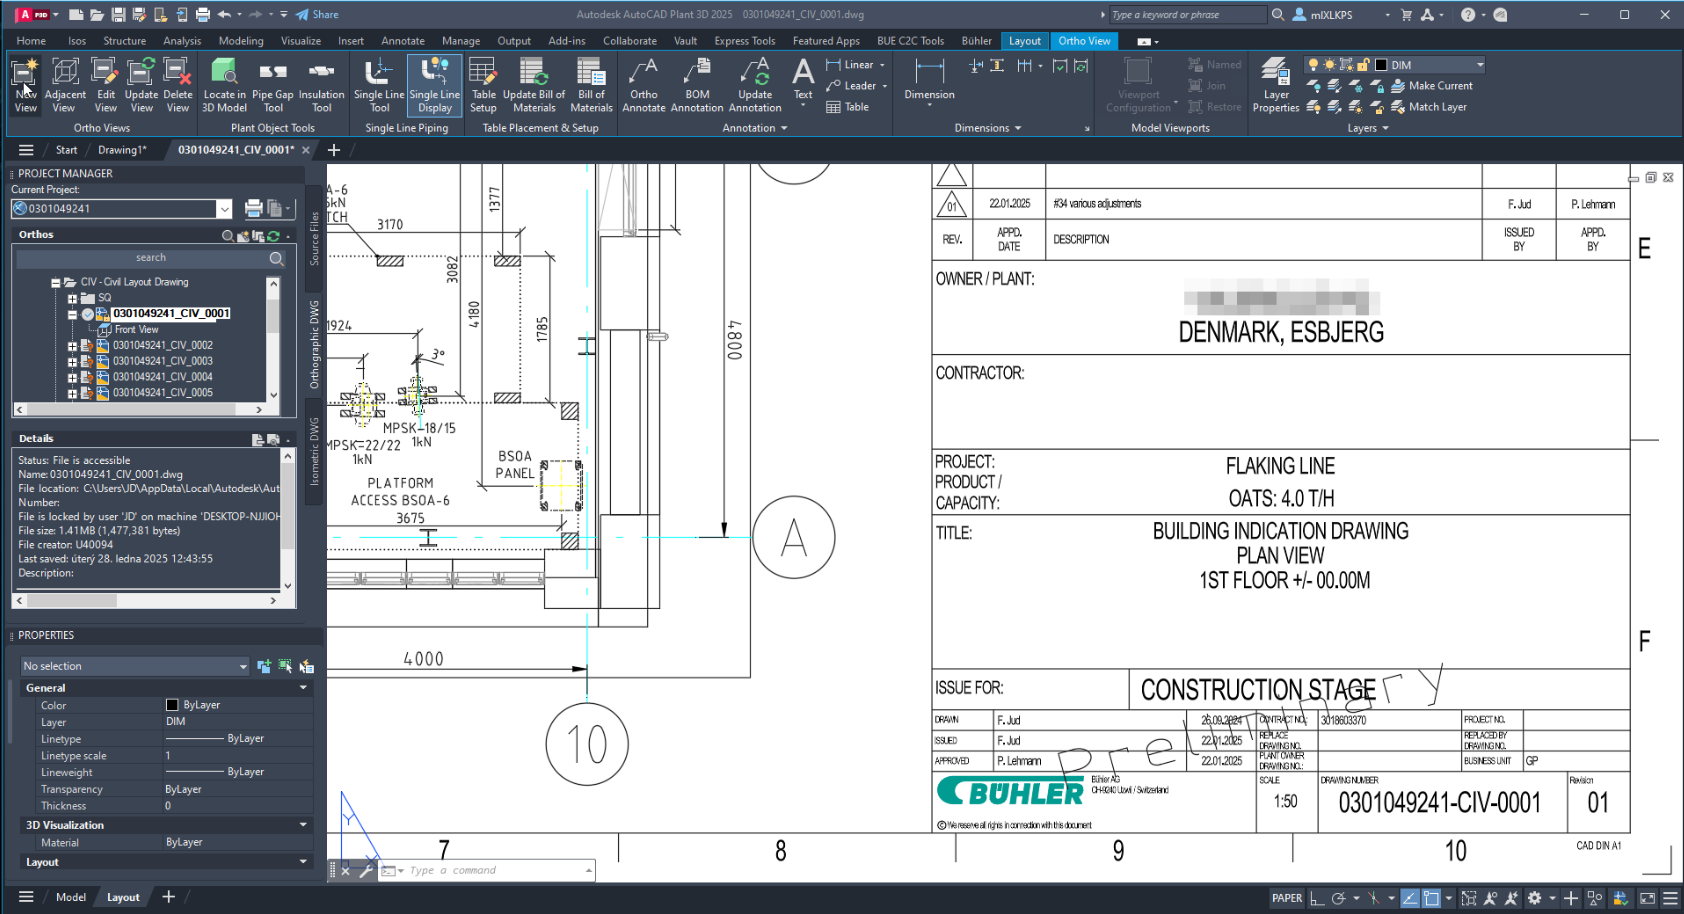The width and height of the screenshot is (1684, 914).
Task: Click the BOM Annotation tool
Action: (697, 85)
